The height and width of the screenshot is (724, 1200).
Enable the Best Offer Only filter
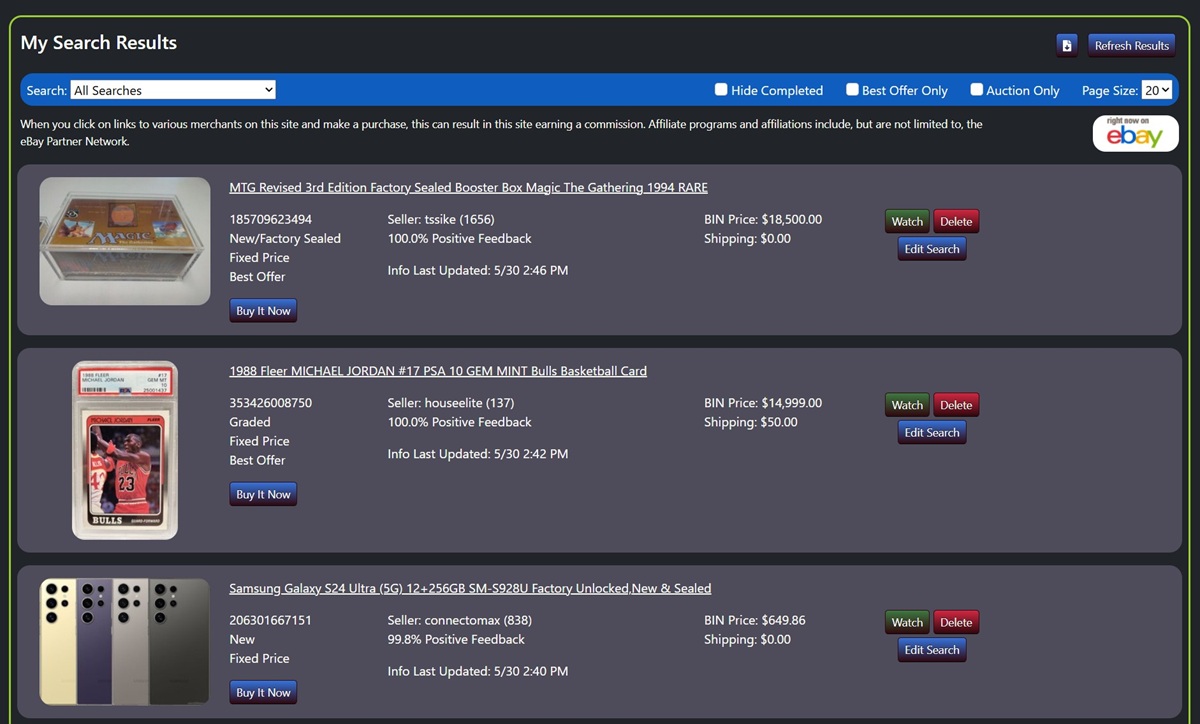click(852, 89)
